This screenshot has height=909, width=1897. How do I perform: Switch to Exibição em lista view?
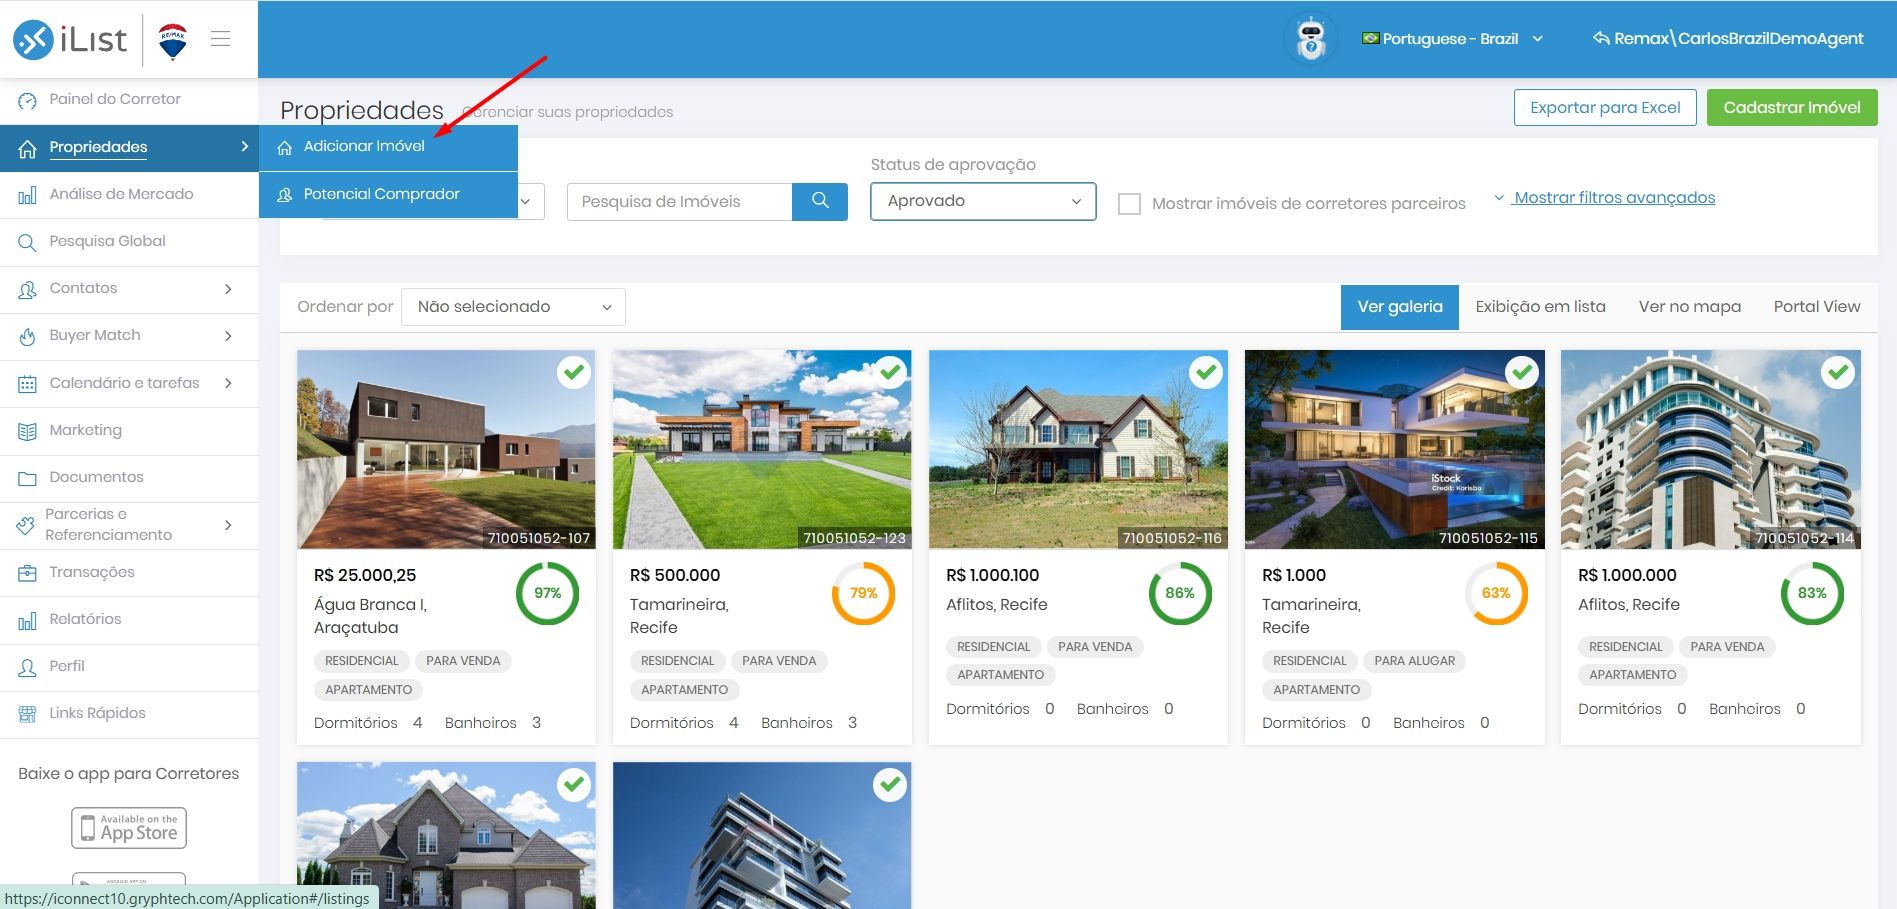tap(1540, 307)
